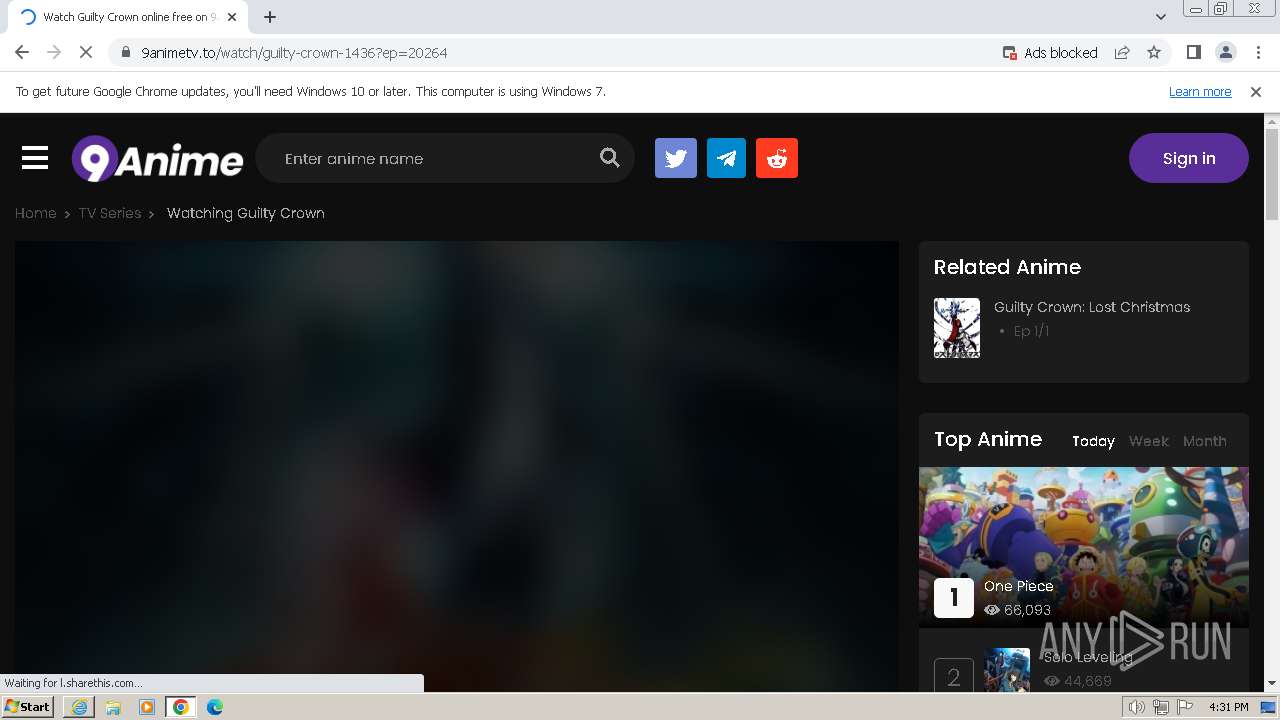Go to Home breadcrumb
Viewport: 1280px width, 720px height.
pyautogui.click(x=35, y=213)
